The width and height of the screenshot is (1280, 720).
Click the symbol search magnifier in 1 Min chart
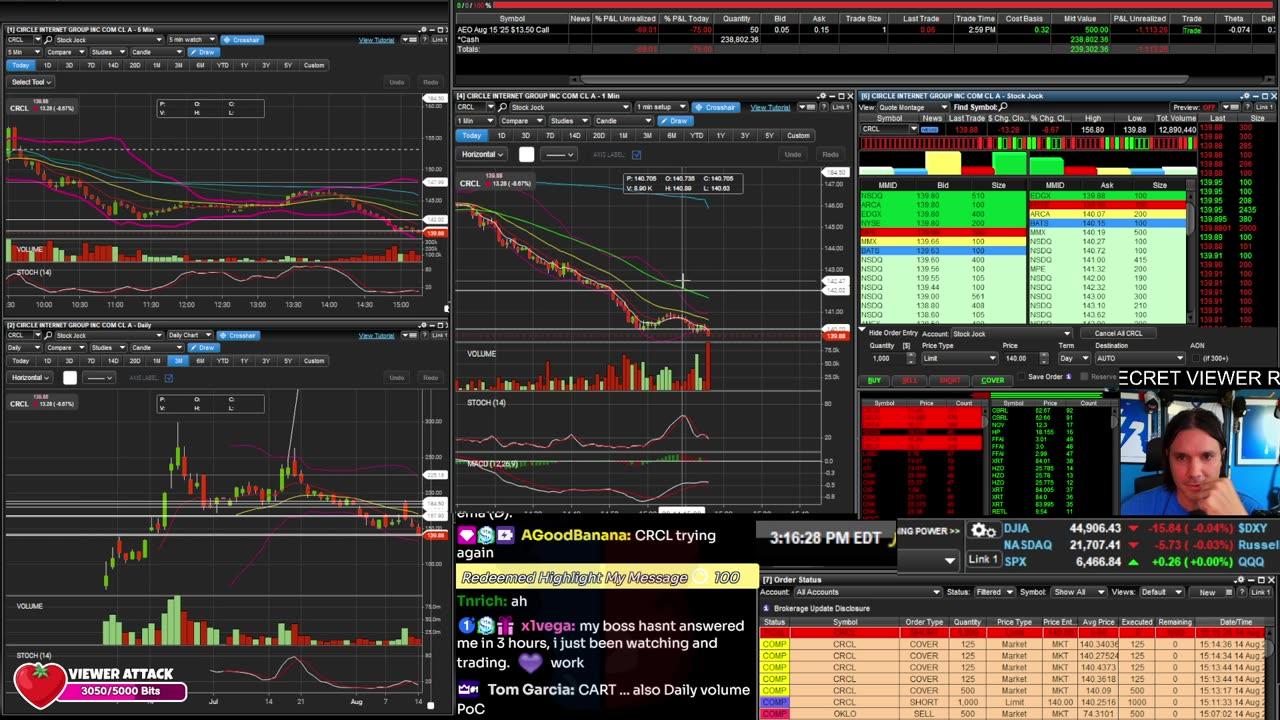(502, 107)
